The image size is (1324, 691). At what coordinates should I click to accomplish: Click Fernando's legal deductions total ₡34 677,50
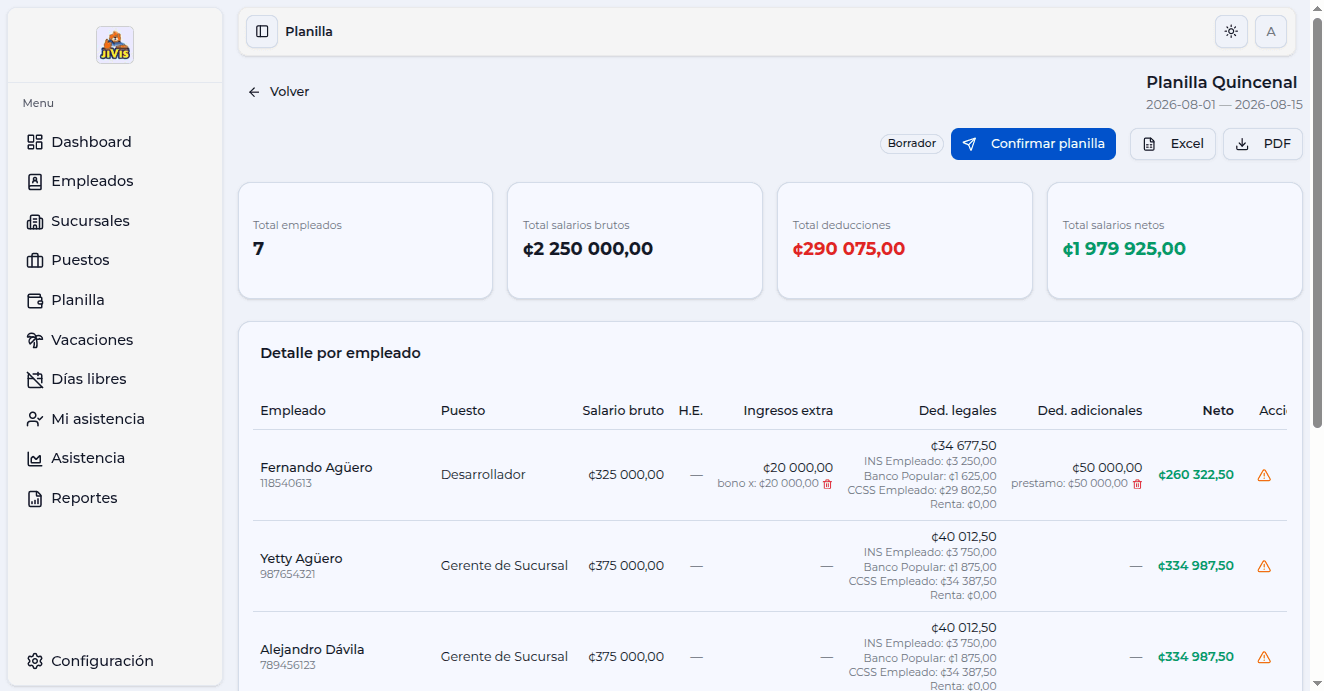[x=963, y=446]
